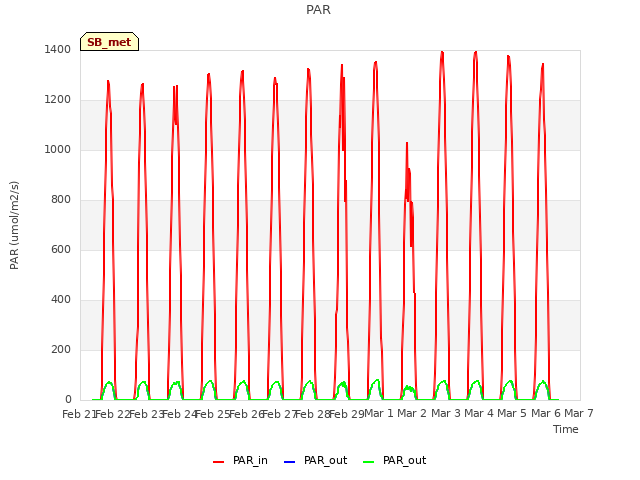
Task: Click the Mar 2 x-axis label
Action: [x=412, y=413]
